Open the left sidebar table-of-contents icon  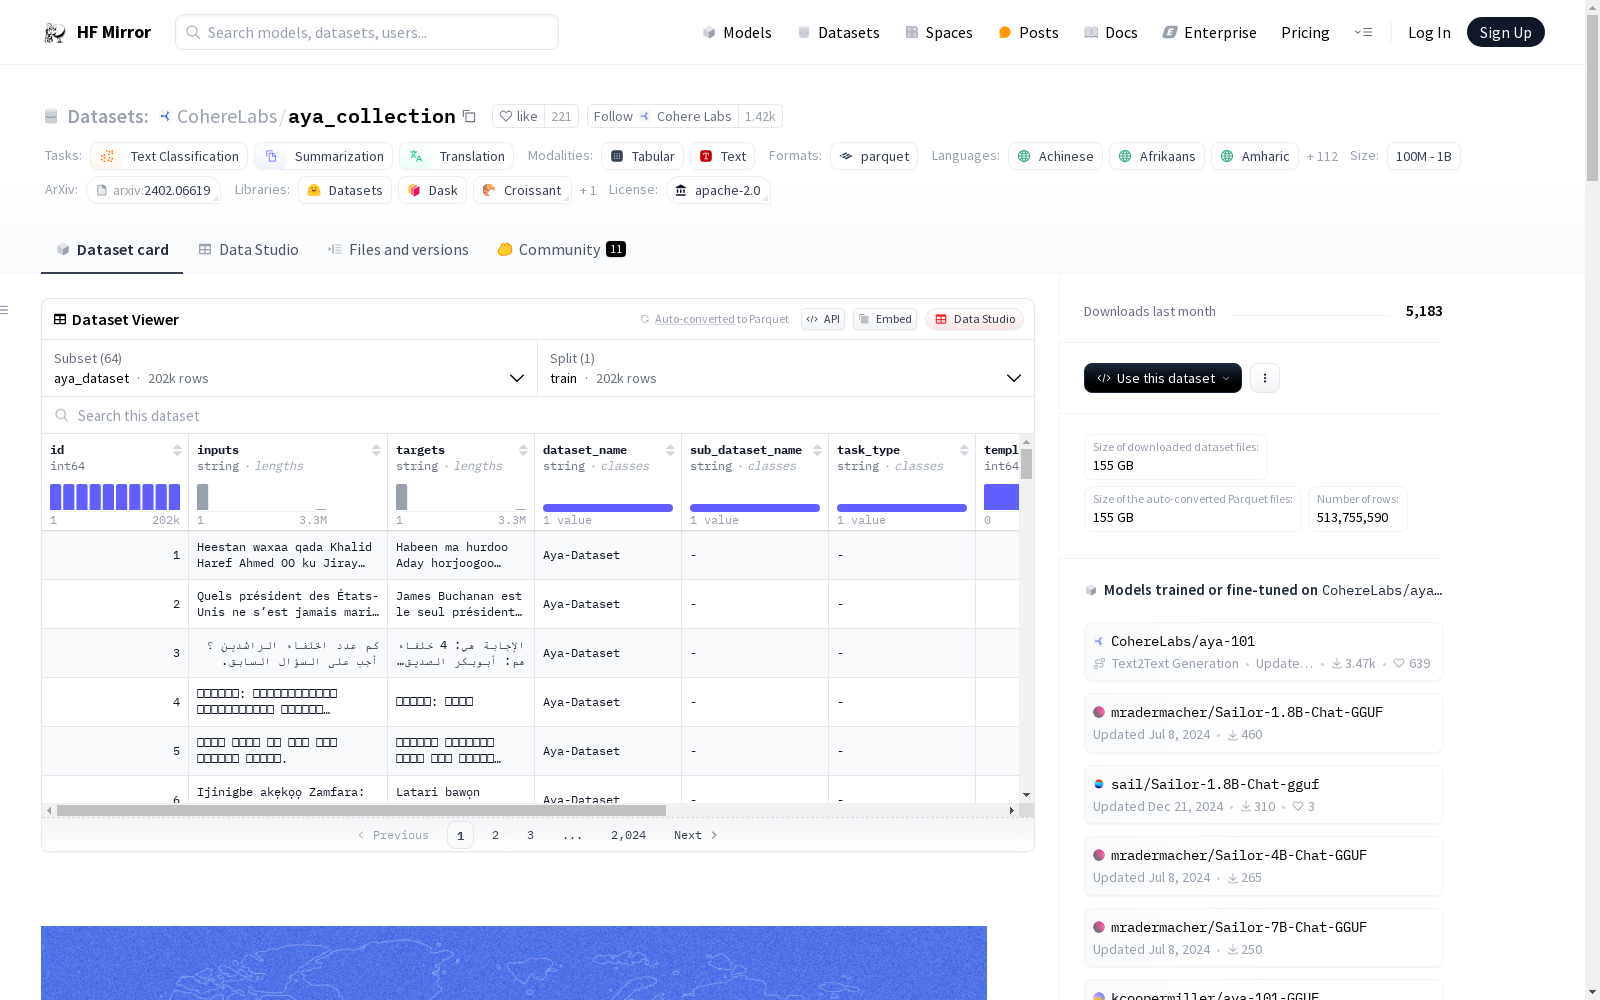[x=4, y=310]
